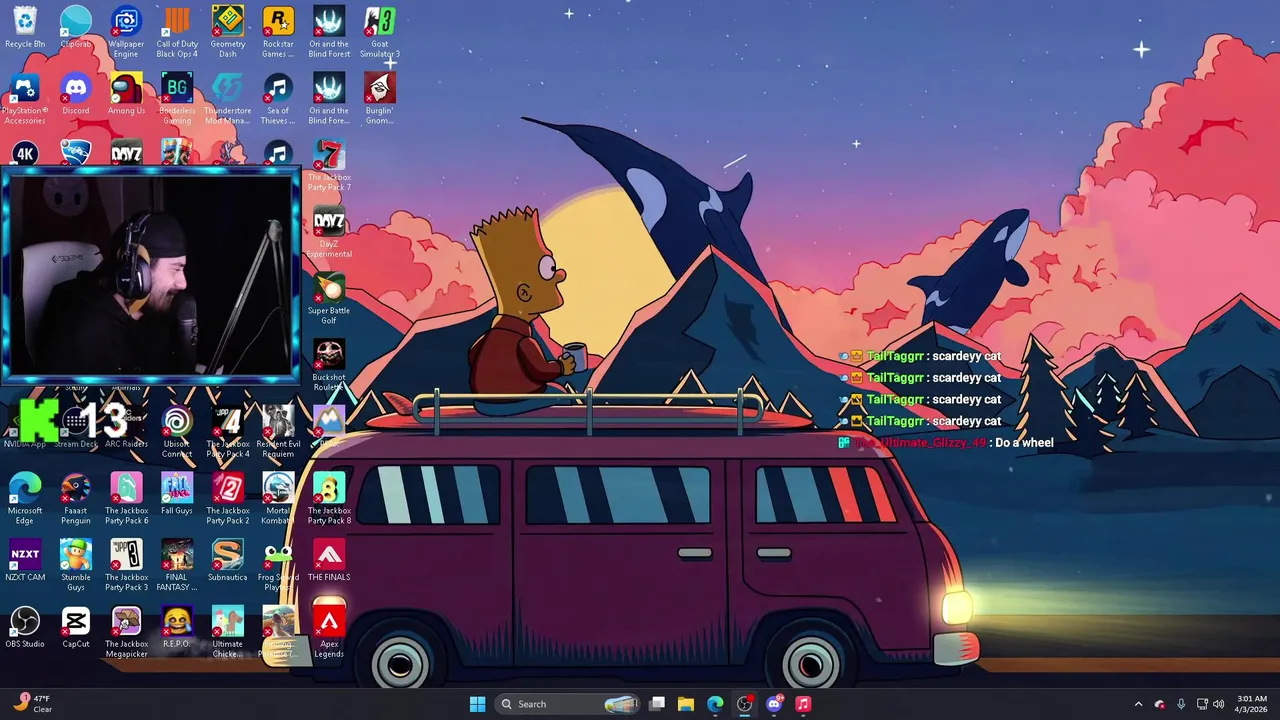
Task: Select The Jackbox Party Pack 4 icon
Action: click(x=227, y=433)
